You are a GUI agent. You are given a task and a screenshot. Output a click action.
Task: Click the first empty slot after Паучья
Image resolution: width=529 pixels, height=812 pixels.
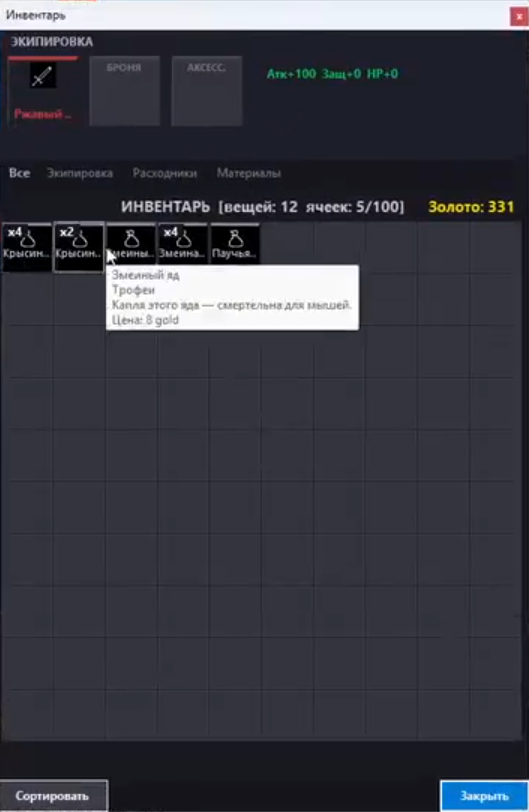point(287,247)
